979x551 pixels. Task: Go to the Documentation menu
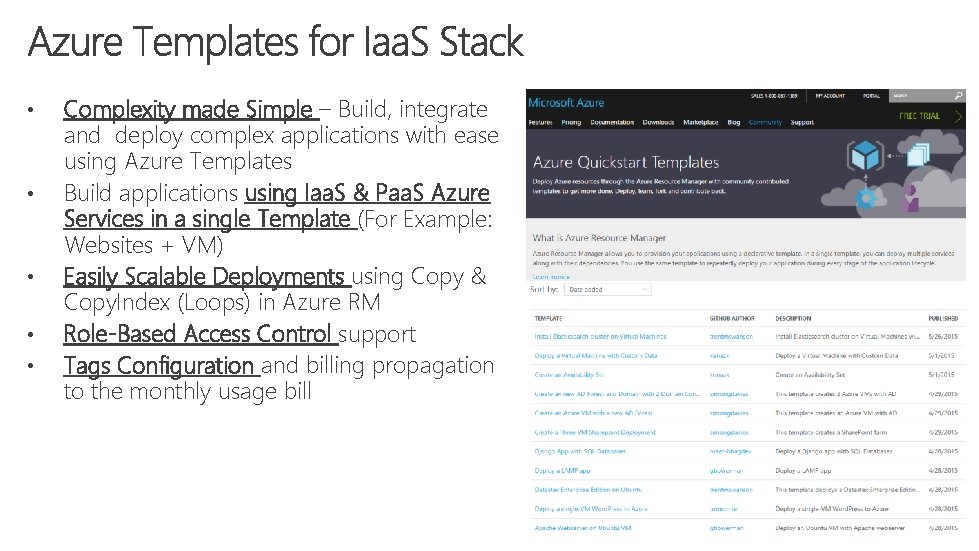click(x=612, y=122)
